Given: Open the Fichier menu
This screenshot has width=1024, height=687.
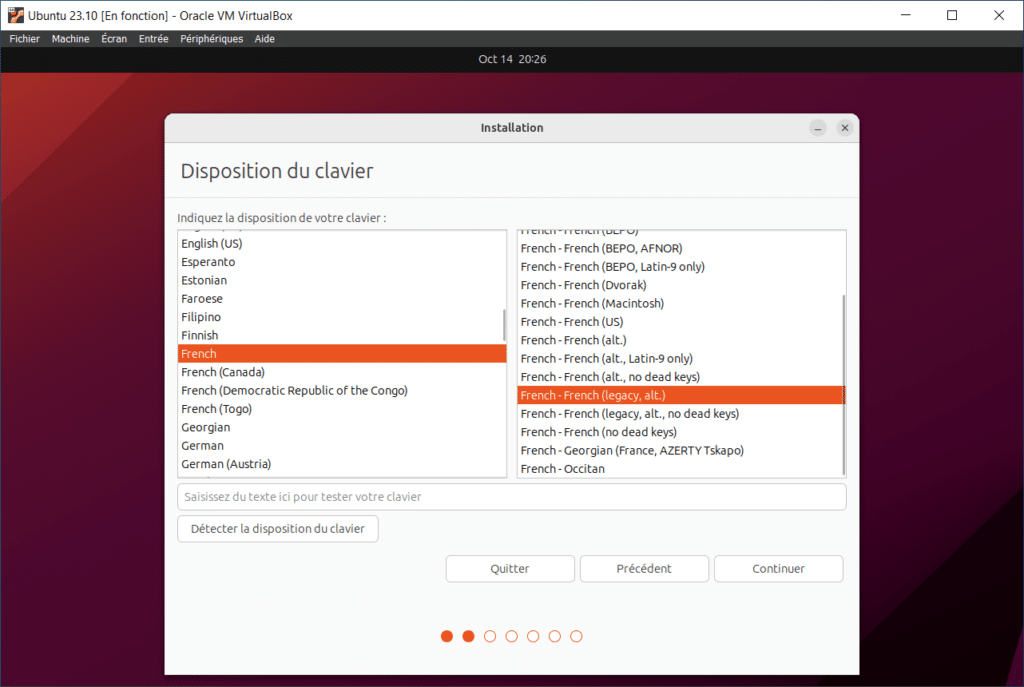Looking at the screenshot, I should [25, 39].
